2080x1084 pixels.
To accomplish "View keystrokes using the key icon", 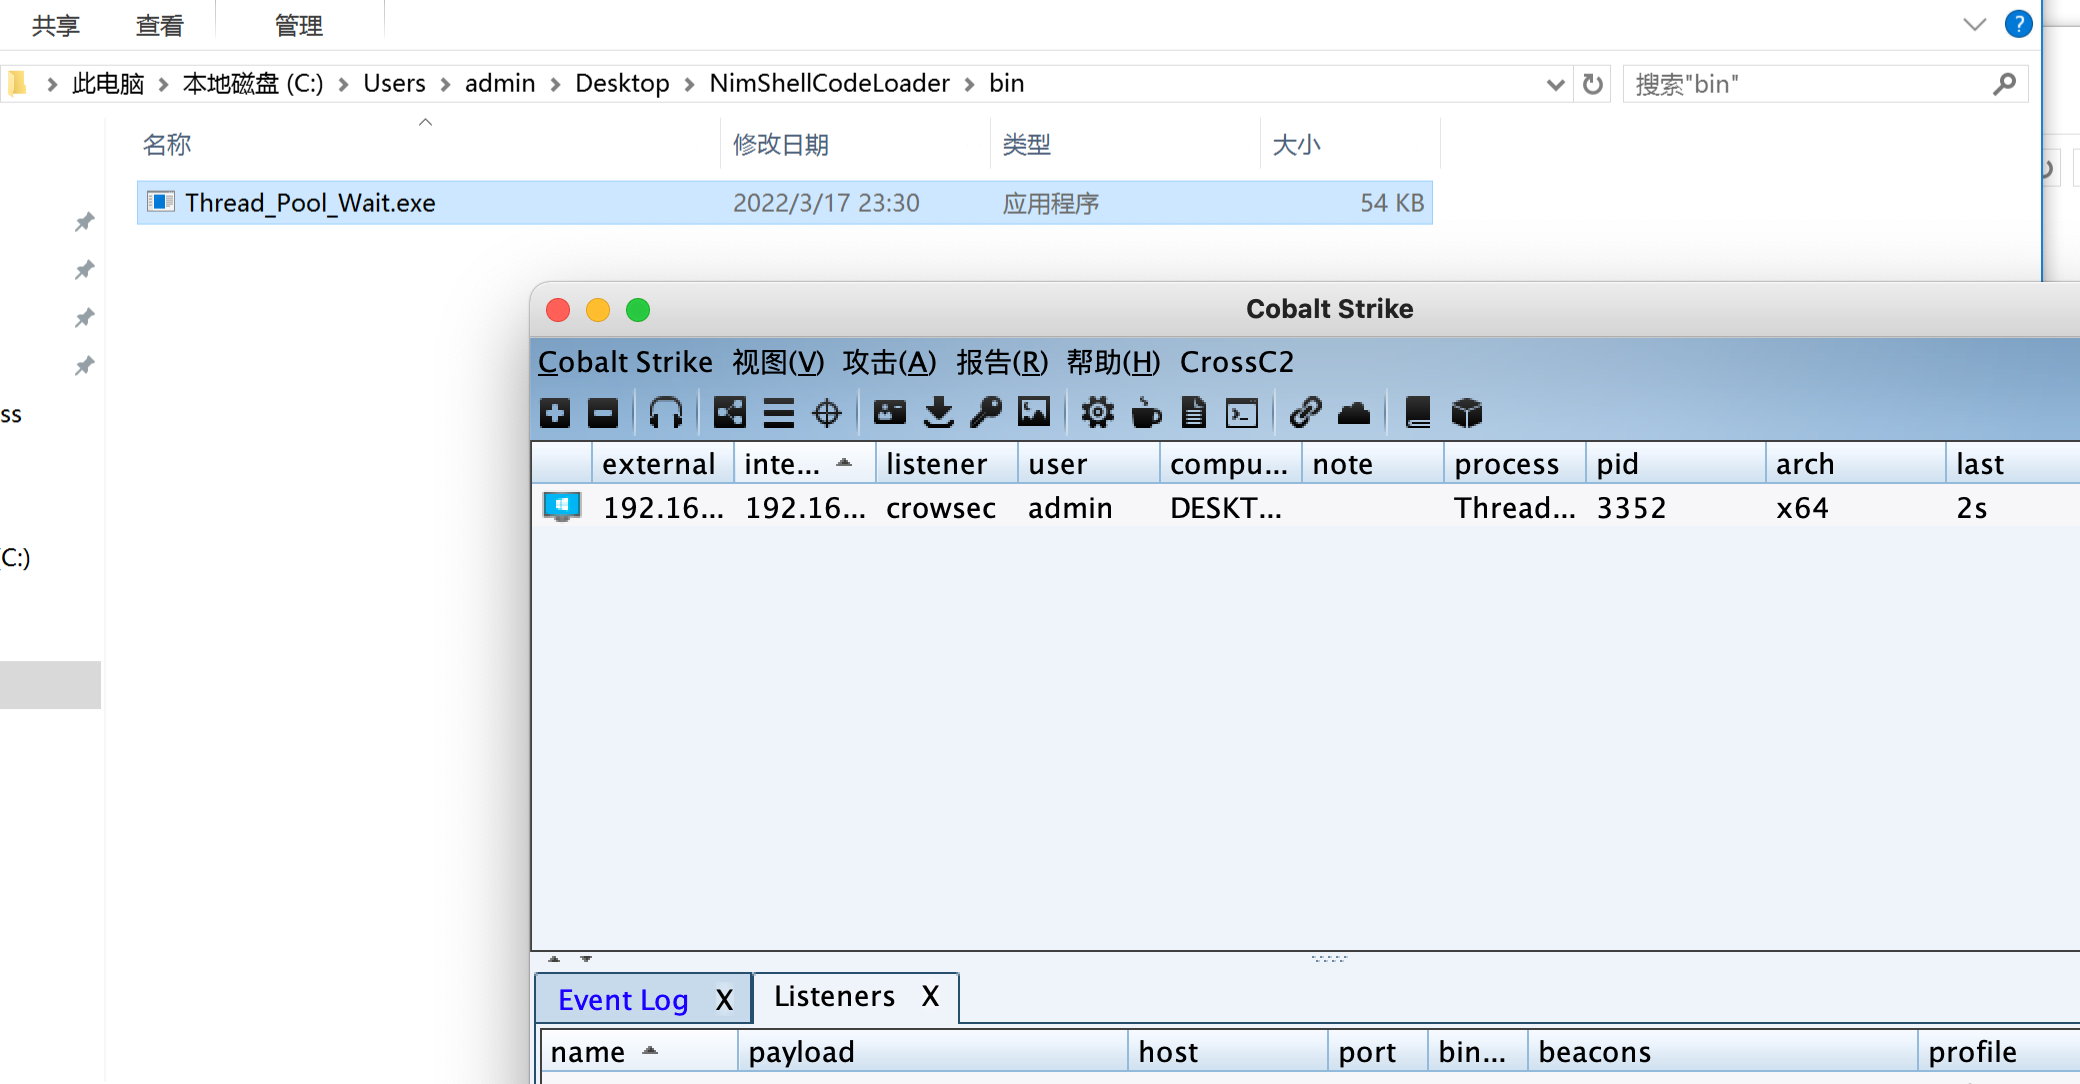I will pyautogui.click(x=986, y=413).
